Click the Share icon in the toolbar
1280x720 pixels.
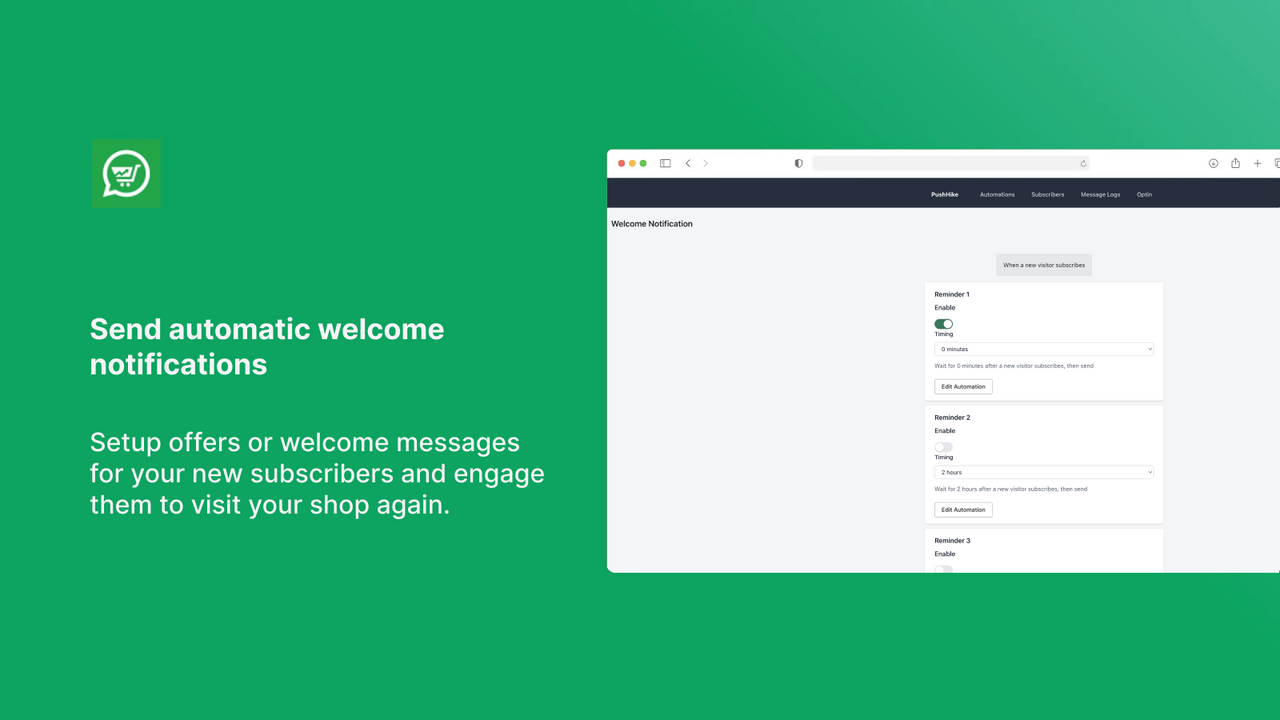coord(1235,163)
